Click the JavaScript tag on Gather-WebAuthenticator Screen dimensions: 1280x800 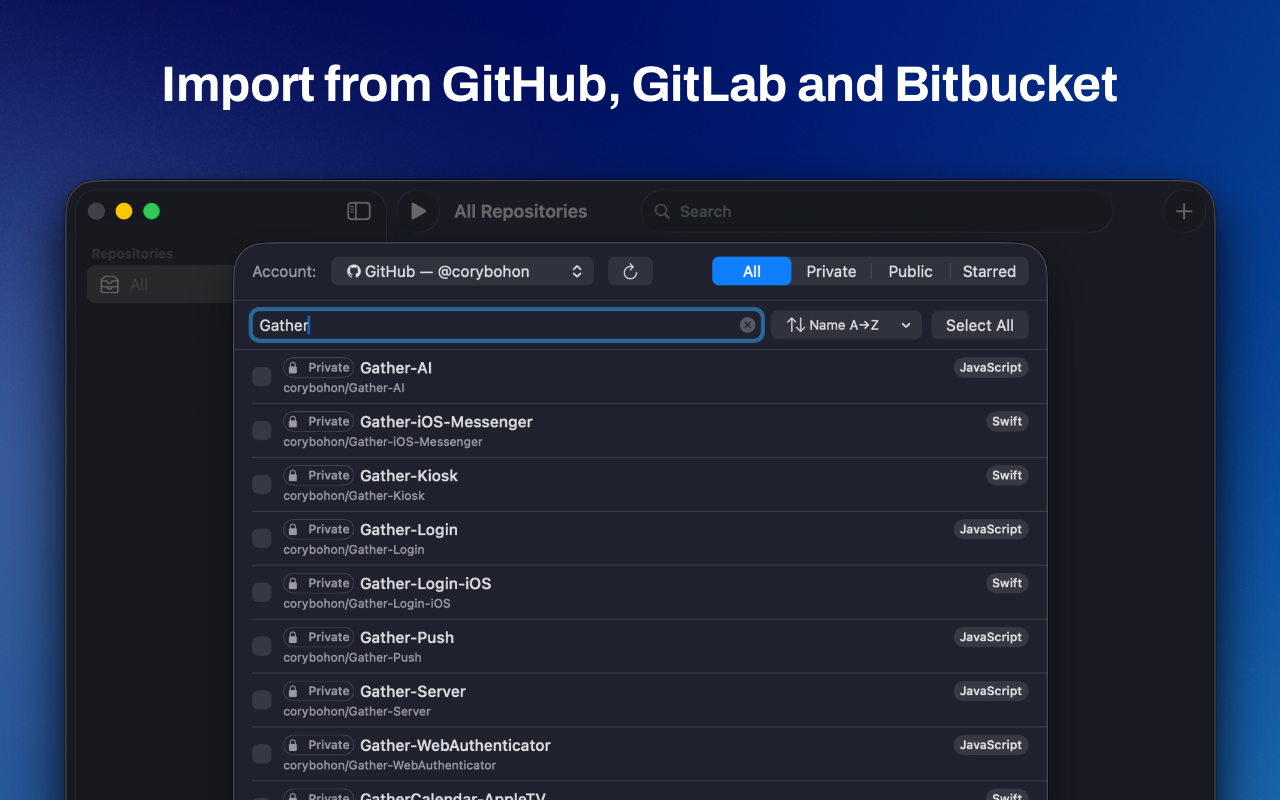point(991,746)
